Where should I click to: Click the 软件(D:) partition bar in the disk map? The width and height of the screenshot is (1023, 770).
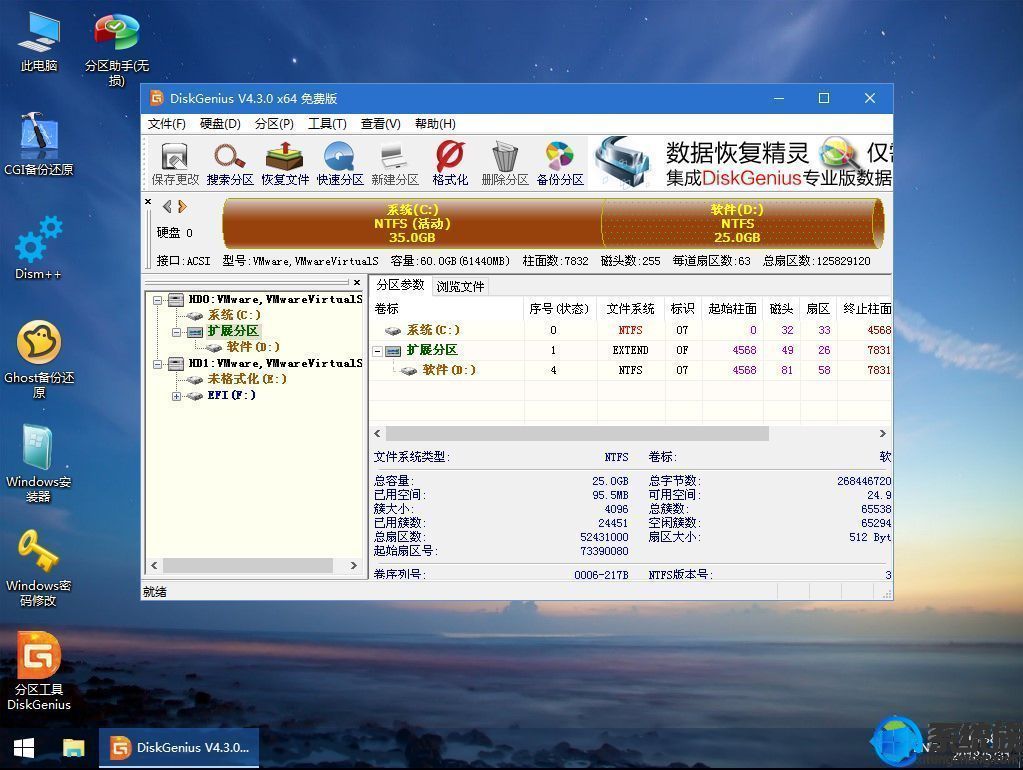[x=737, y=224]
